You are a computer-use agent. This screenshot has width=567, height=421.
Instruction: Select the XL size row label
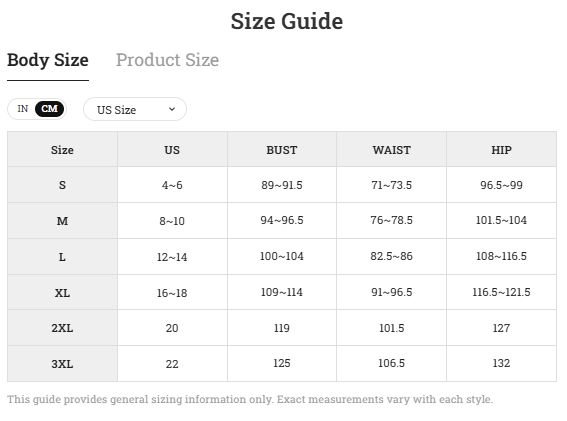click(62, 293)
